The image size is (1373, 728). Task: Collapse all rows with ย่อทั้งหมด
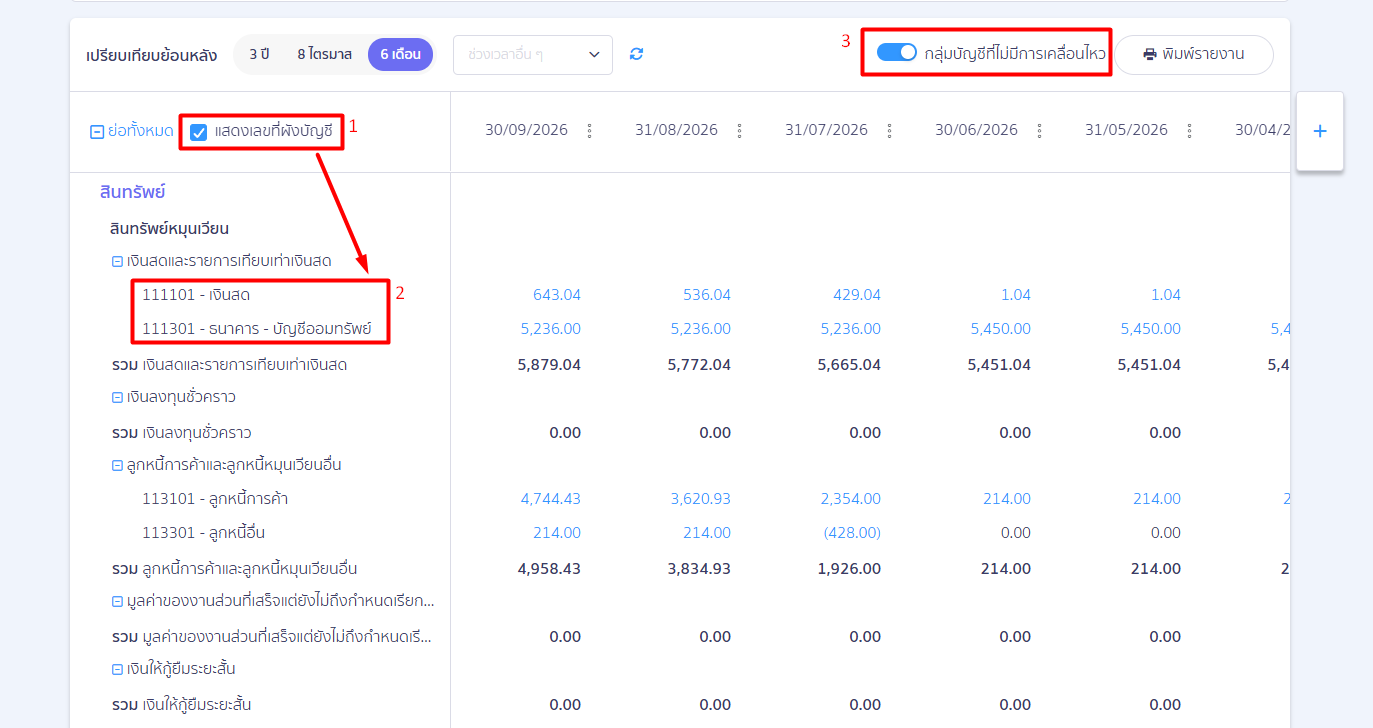tap(132, 131)
